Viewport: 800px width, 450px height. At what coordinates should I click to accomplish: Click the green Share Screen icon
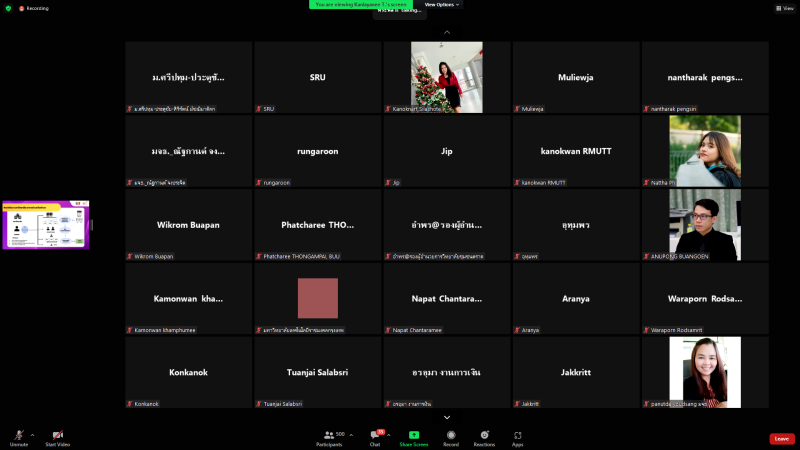(x=414, y=436)
